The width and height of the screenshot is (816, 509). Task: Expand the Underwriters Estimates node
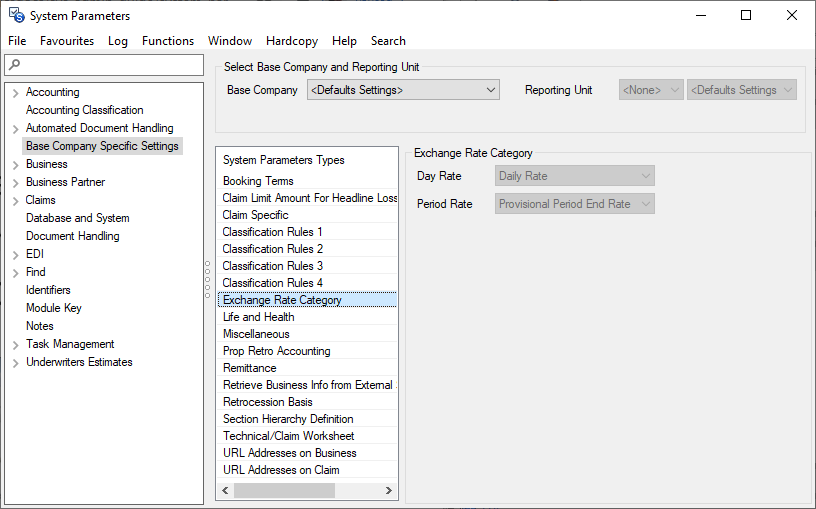15,363
